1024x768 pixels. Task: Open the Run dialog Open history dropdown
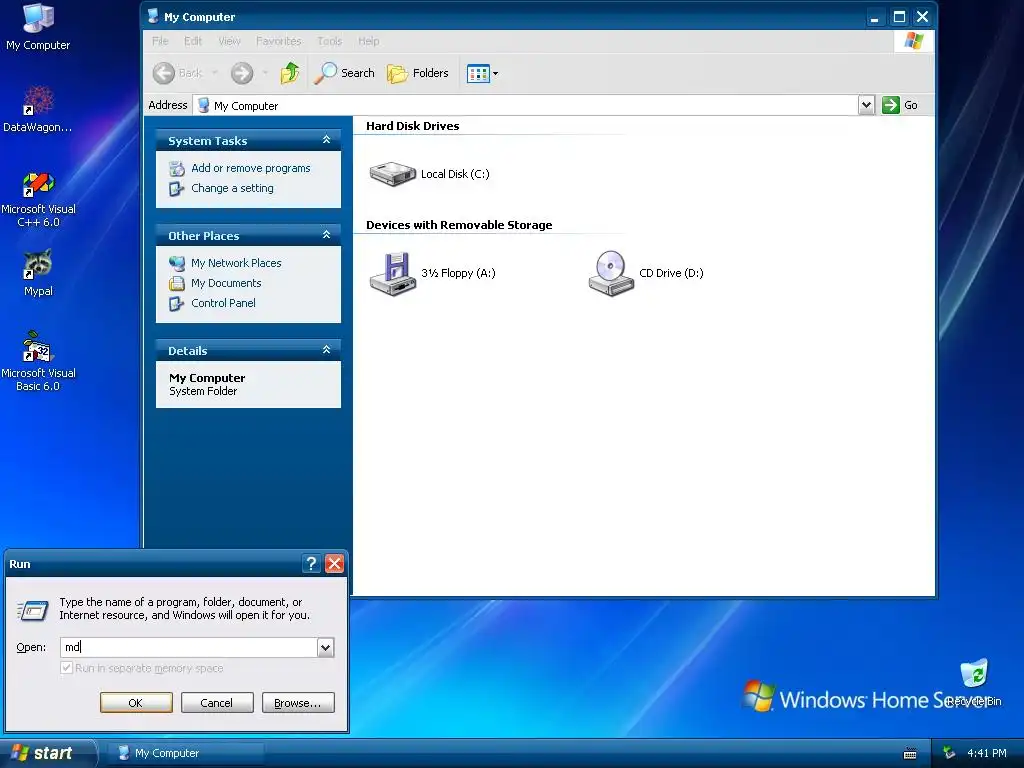[x=325, y=647]
